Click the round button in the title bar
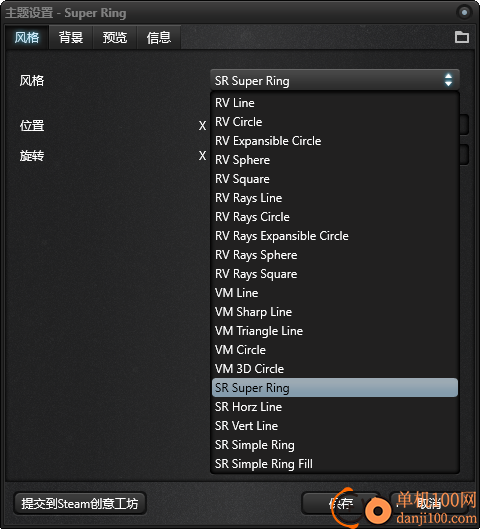The height and width of the screenshot is (529, 480). (x=464, y=12)
